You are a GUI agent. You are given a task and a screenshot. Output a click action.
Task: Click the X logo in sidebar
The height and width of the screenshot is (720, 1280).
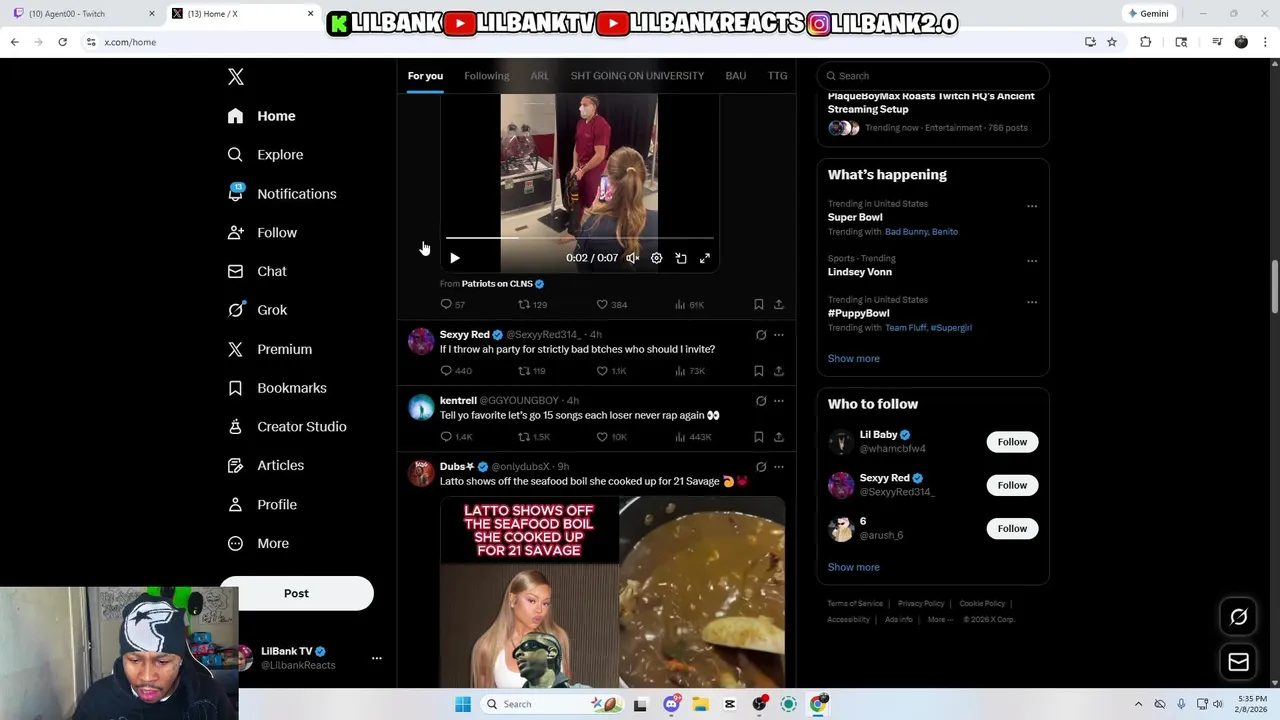click(x=236, y=77)
